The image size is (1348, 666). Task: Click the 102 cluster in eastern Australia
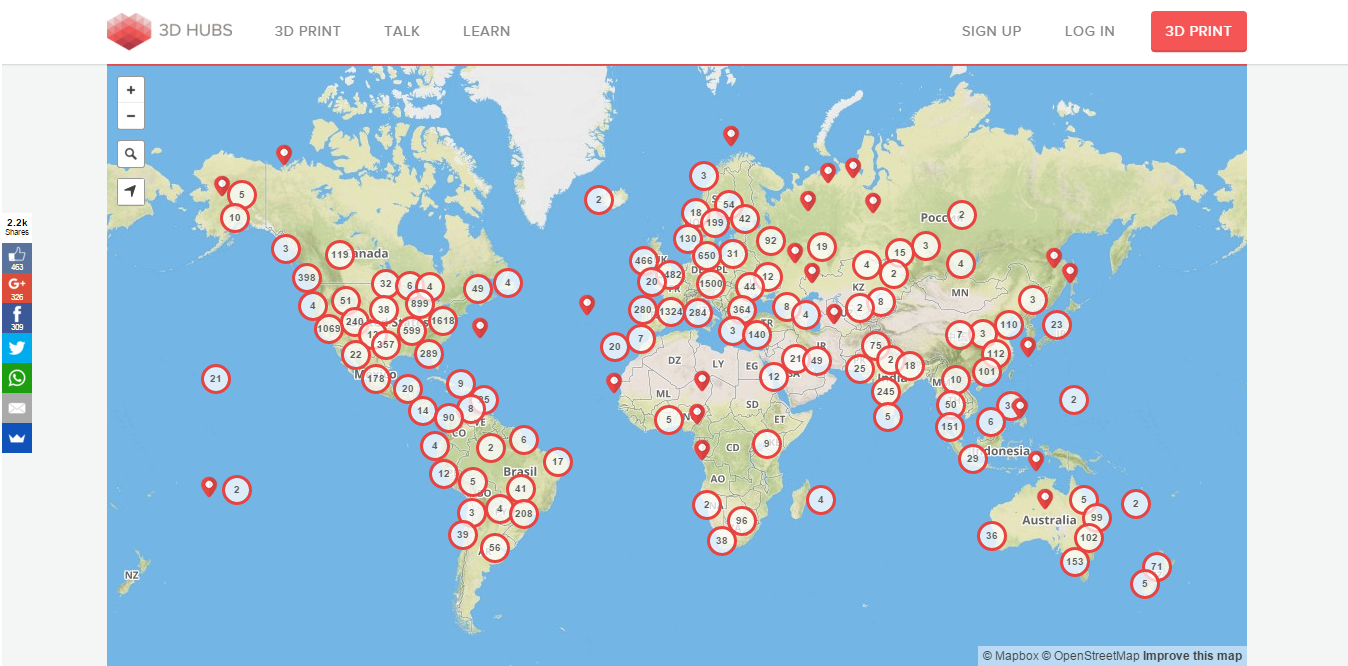click(x=1089, y=537)
